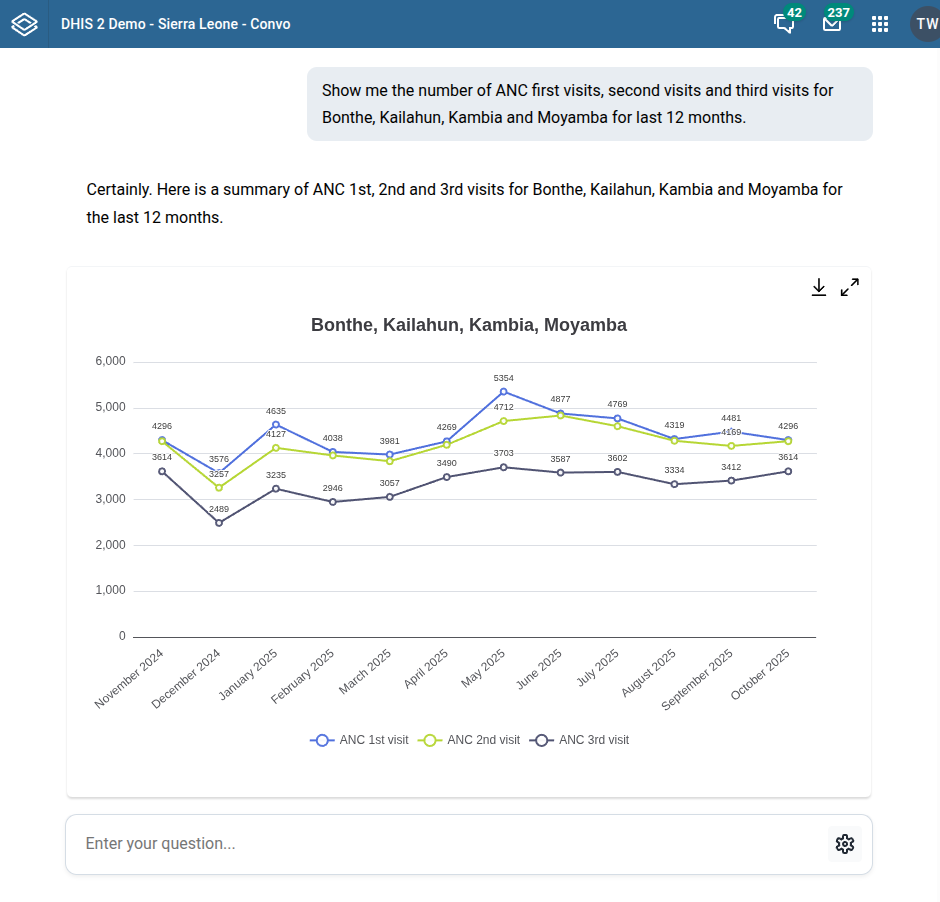
Task: Toggle ANC 2nd visit series in legend
Action: 469,740
